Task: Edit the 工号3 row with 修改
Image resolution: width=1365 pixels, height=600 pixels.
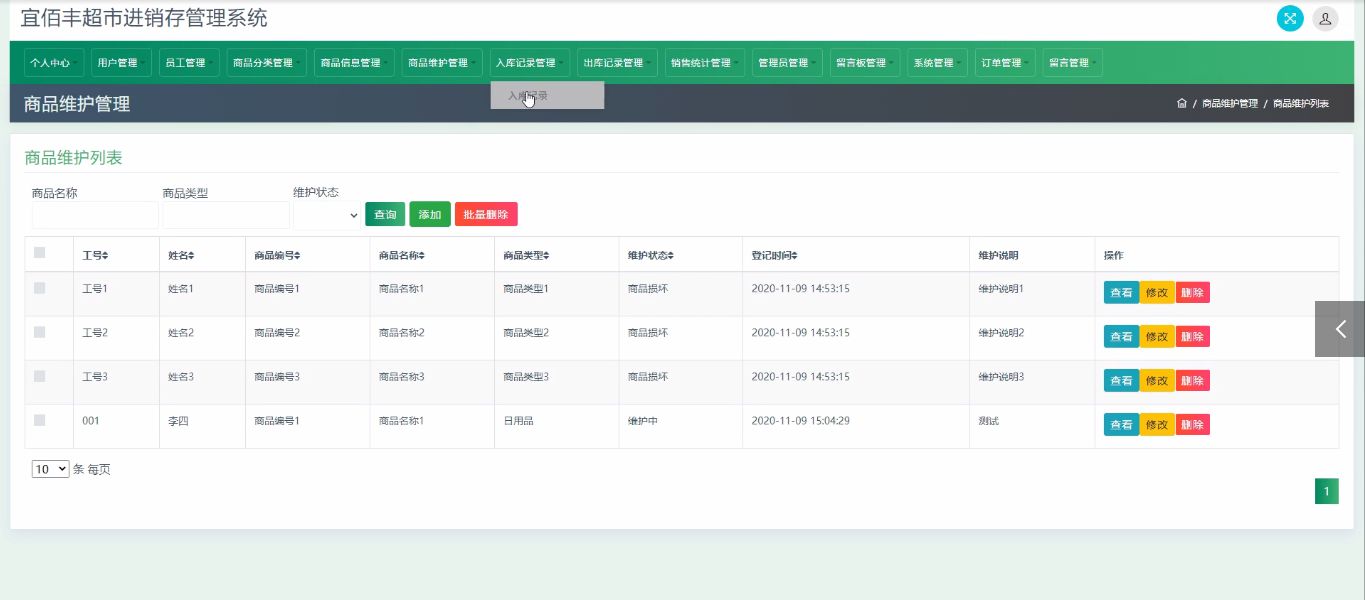Action: [x=1157, y=381]
